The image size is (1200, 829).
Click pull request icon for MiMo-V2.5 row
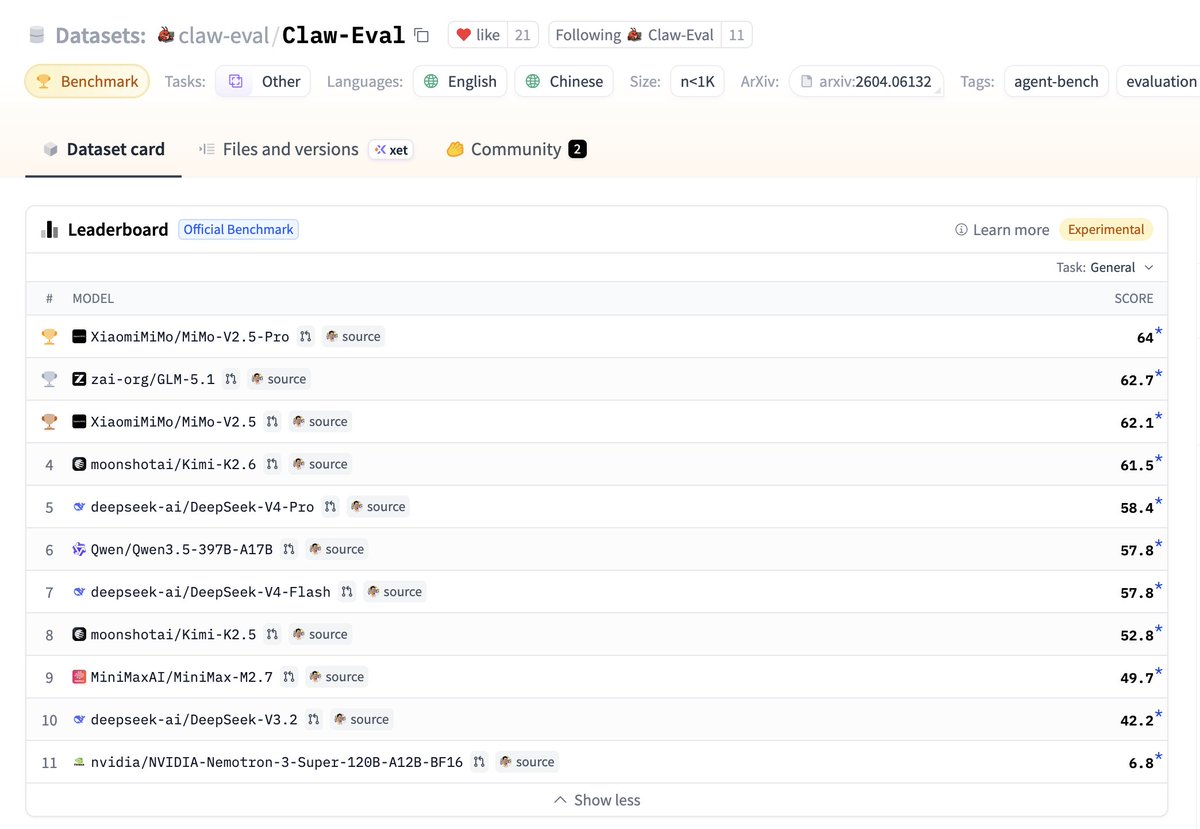coord(272,422)
